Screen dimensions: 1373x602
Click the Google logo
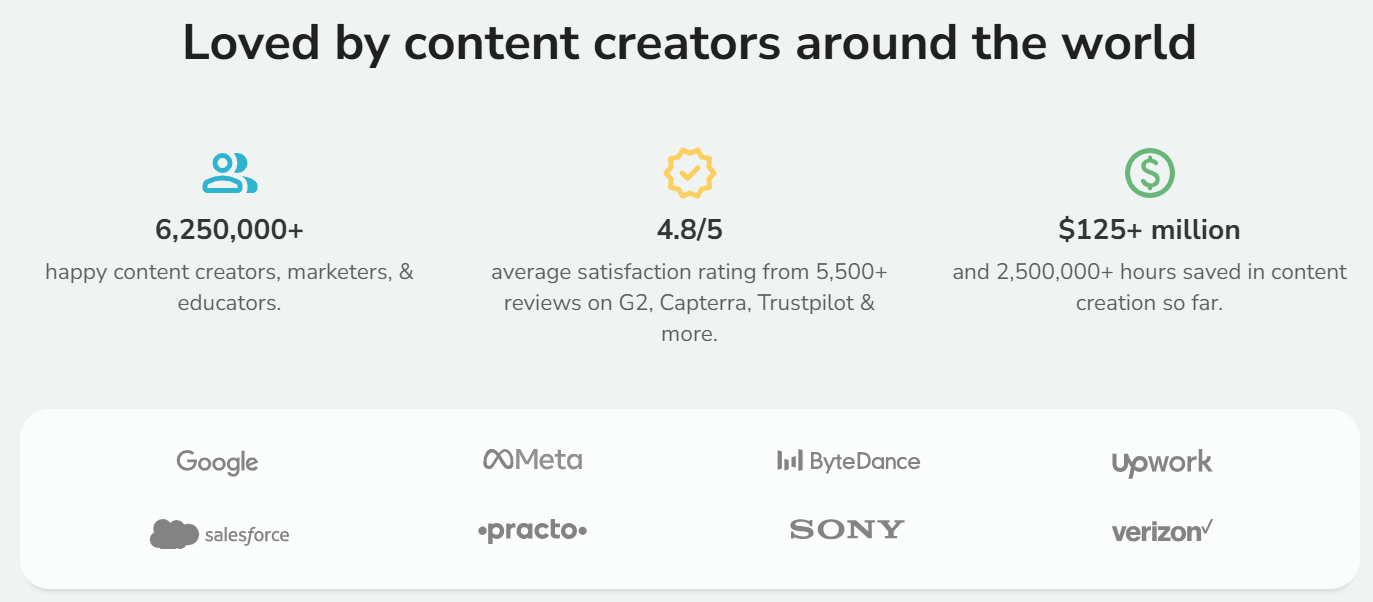[217, 462]
